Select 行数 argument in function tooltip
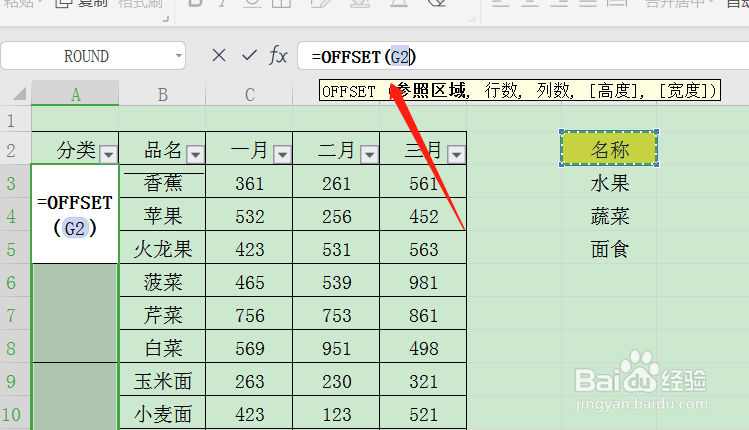749x430 pixels. [x=502, y=90]
